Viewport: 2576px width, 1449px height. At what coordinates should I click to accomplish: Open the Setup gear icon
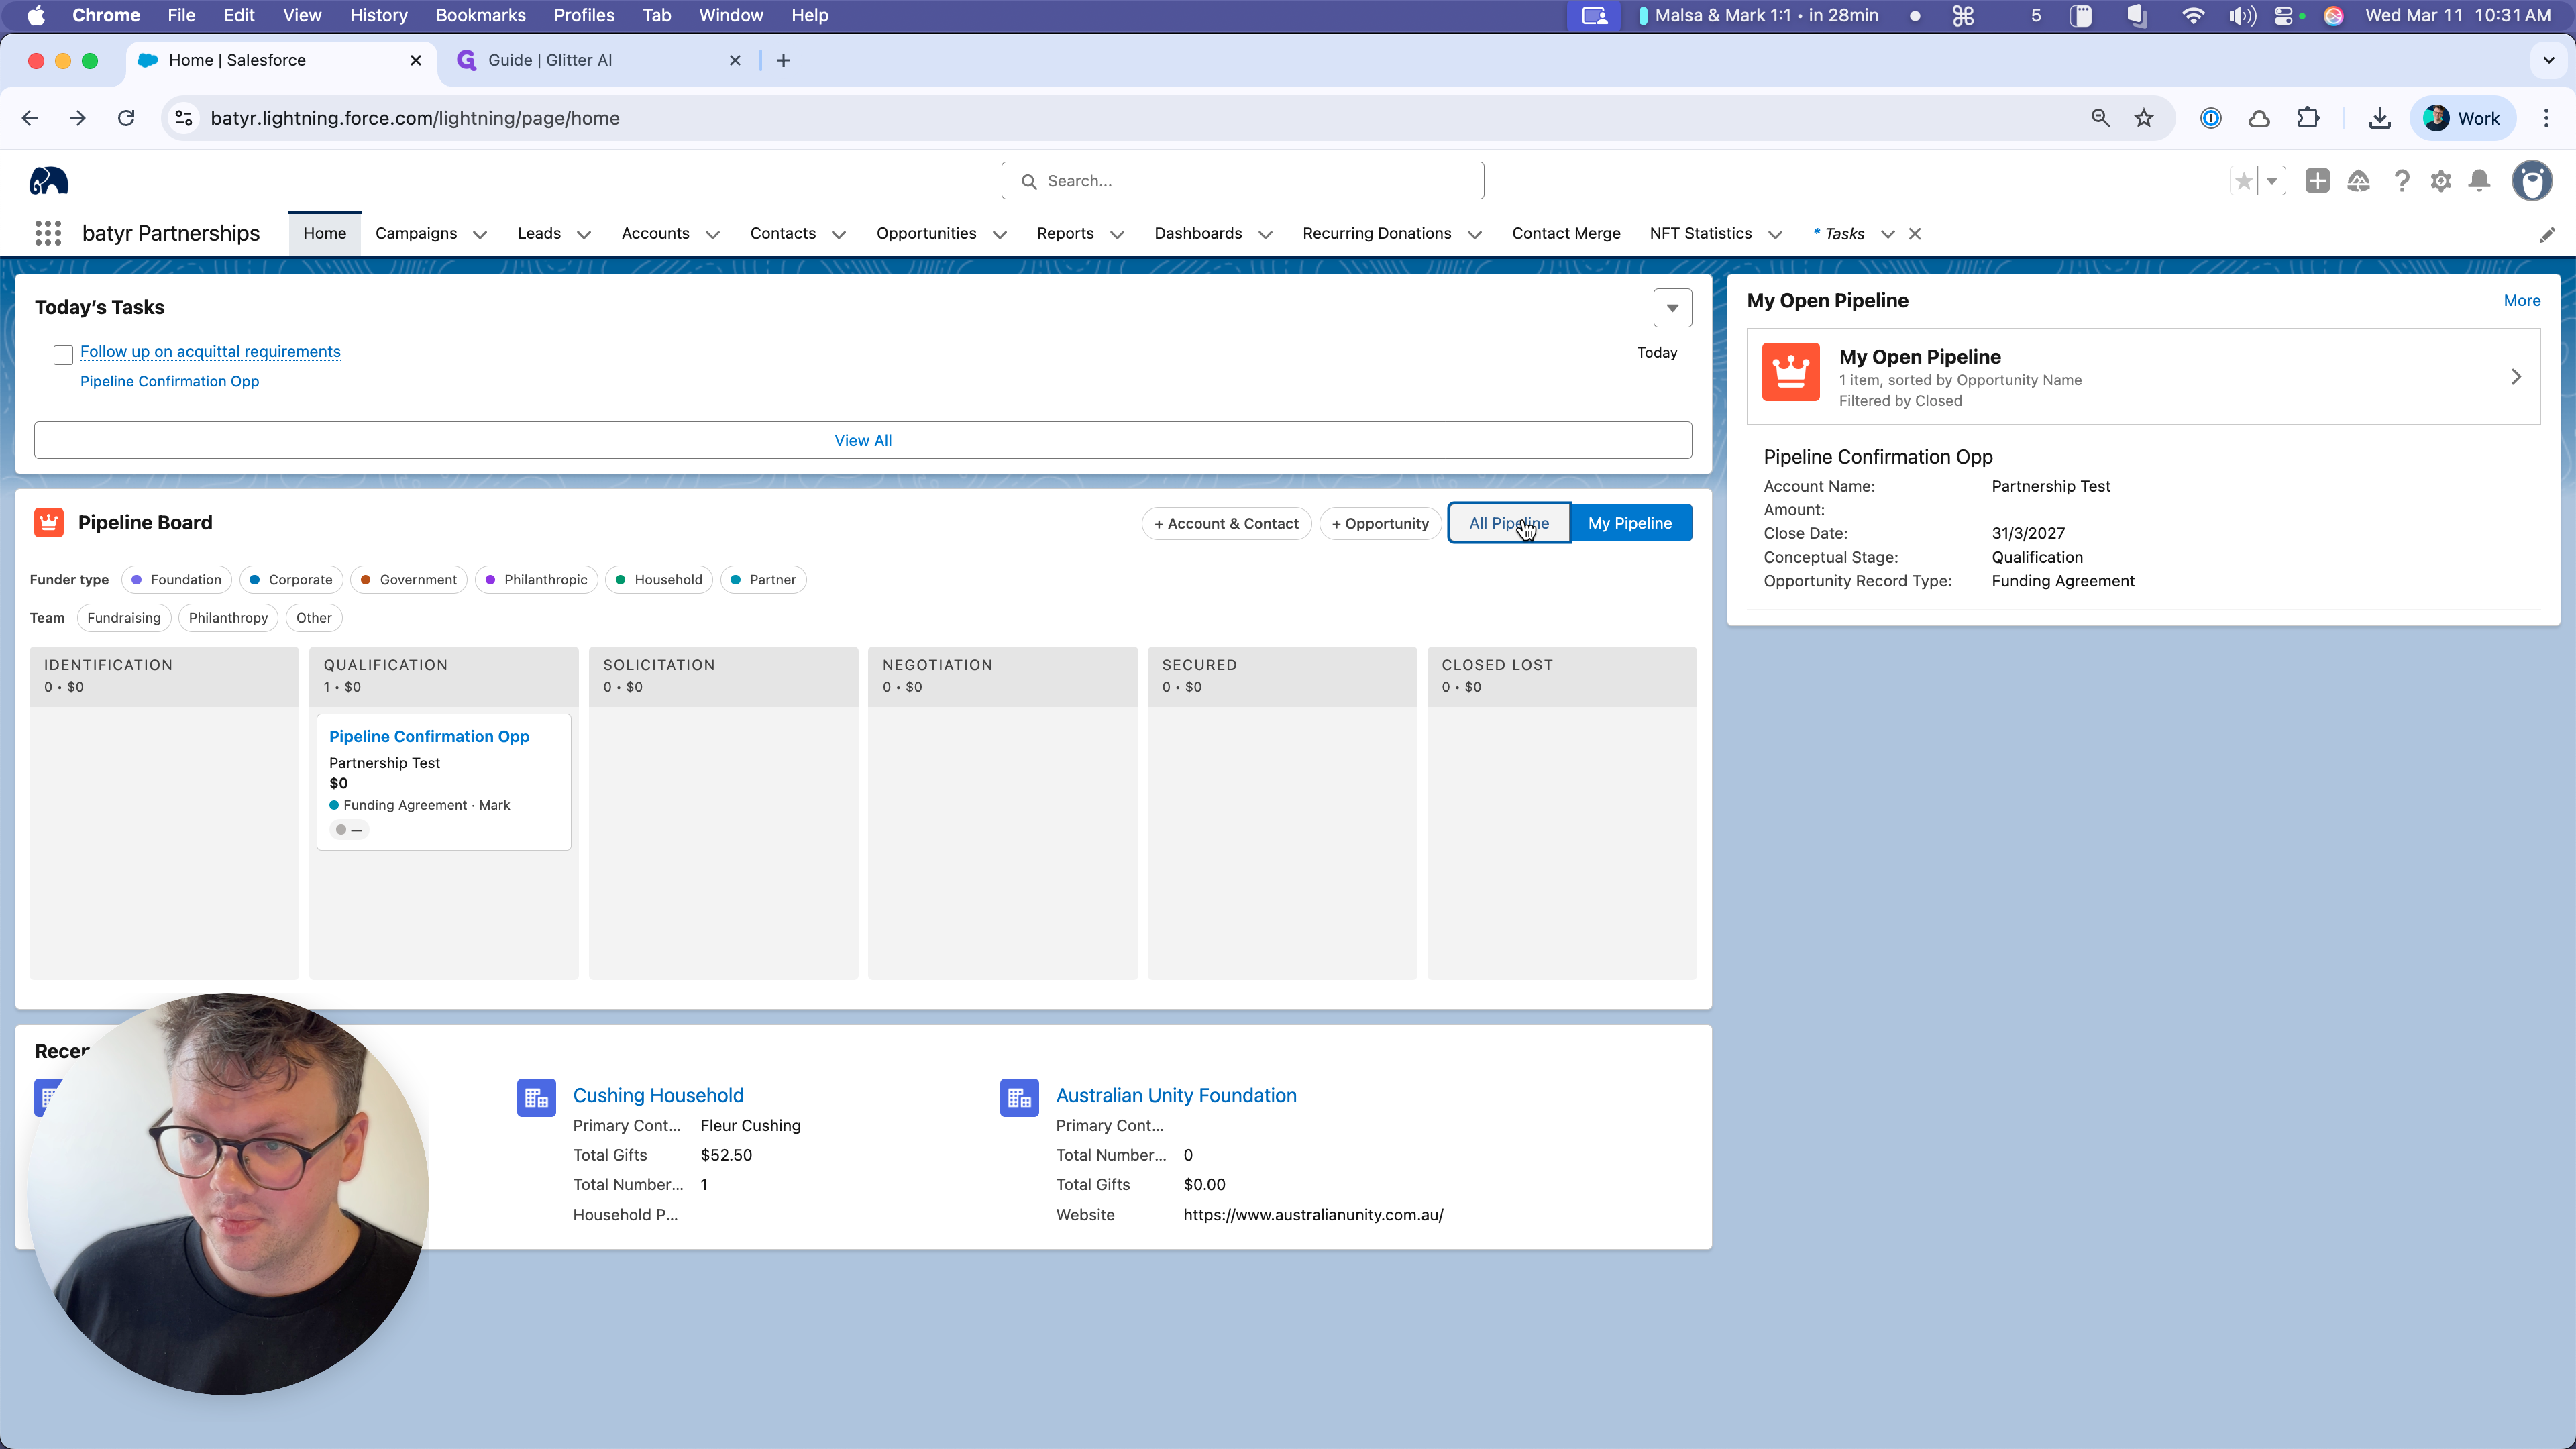pyautogui.click(x=2441, y=181)
